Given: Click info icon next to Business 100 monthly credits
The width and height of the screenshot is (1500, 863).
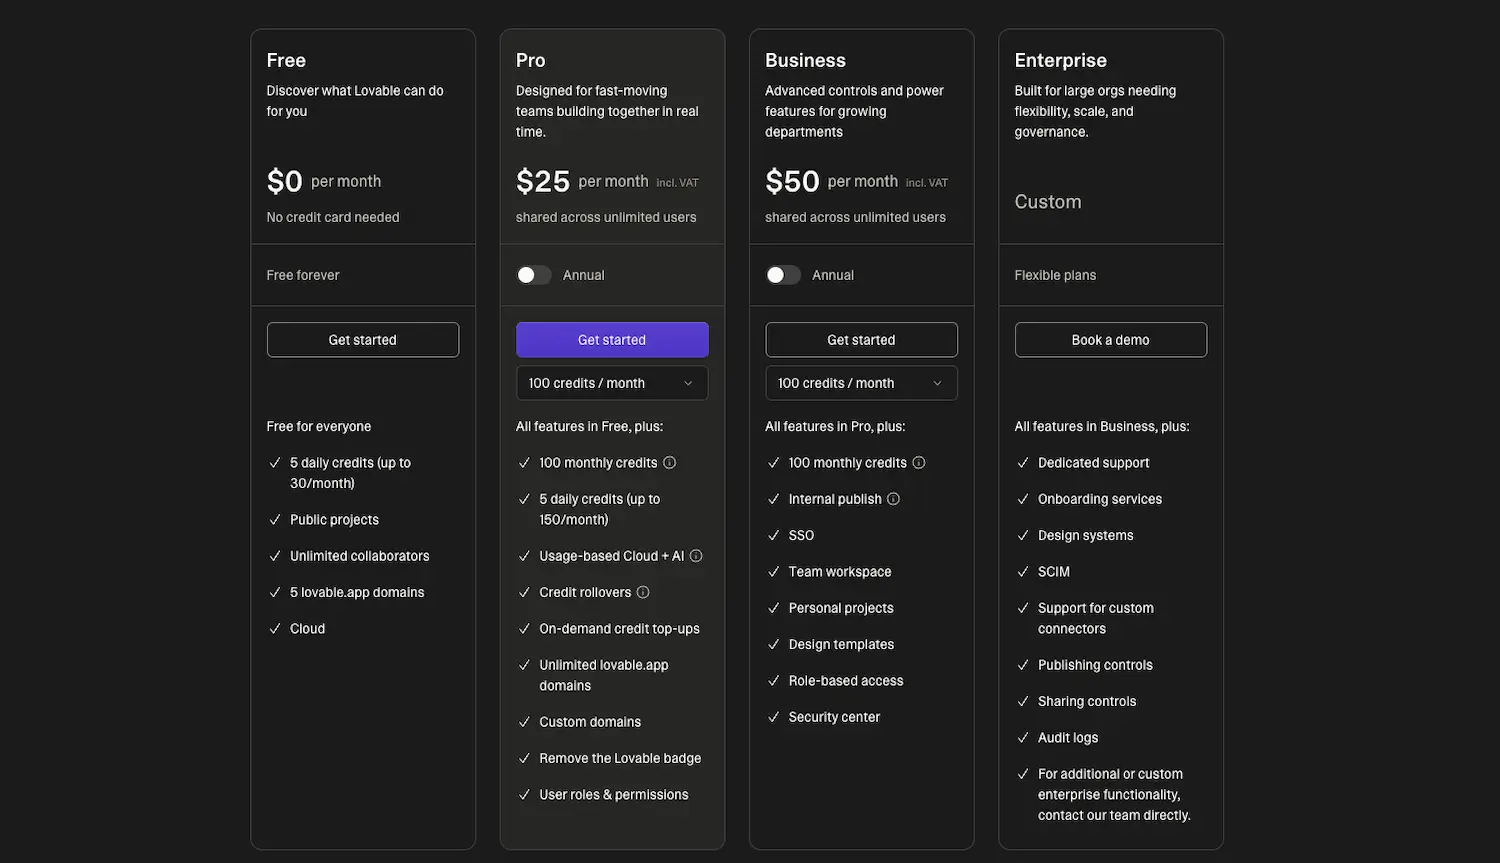Looking at the screenshot, I should 919,462.
